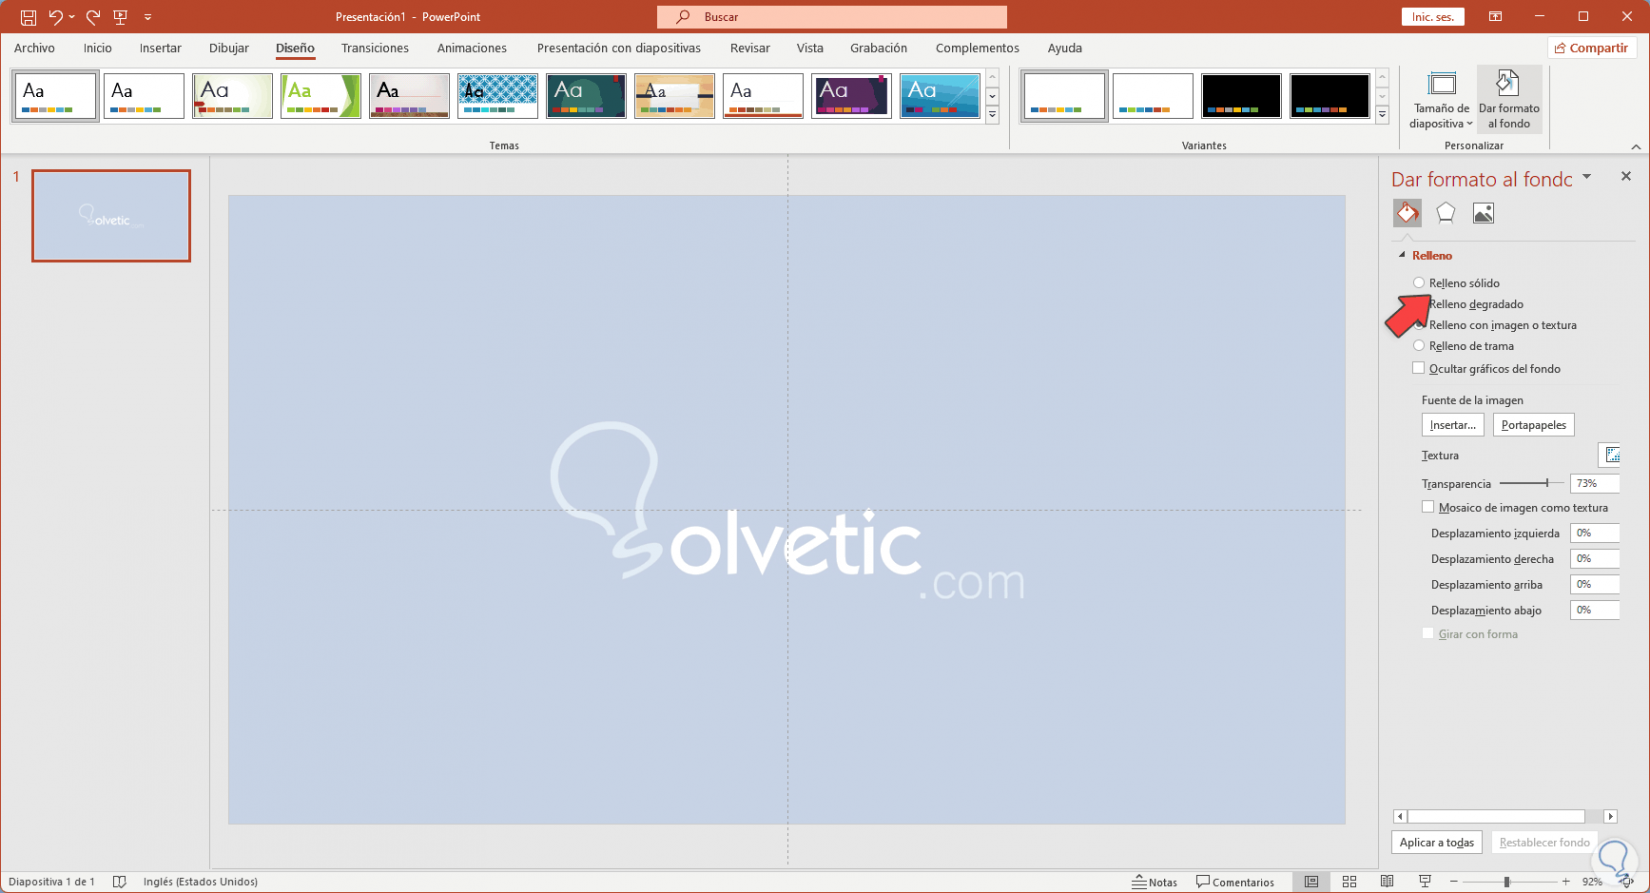Click the Portapapeles button
Screen dimensions: 1650x893
click(1534, 425)
